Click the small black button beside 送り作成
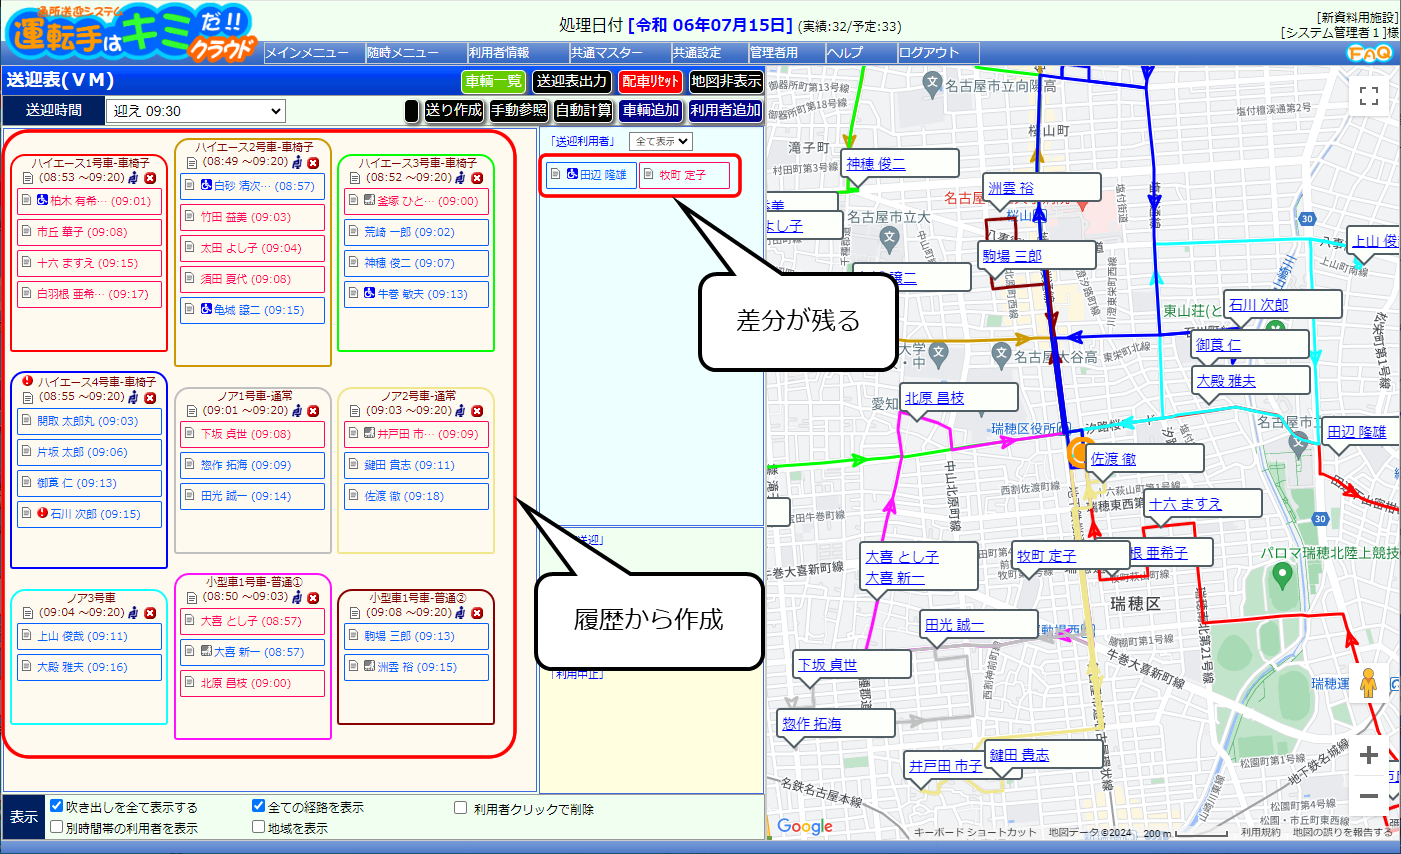 [x=411, y=110]
